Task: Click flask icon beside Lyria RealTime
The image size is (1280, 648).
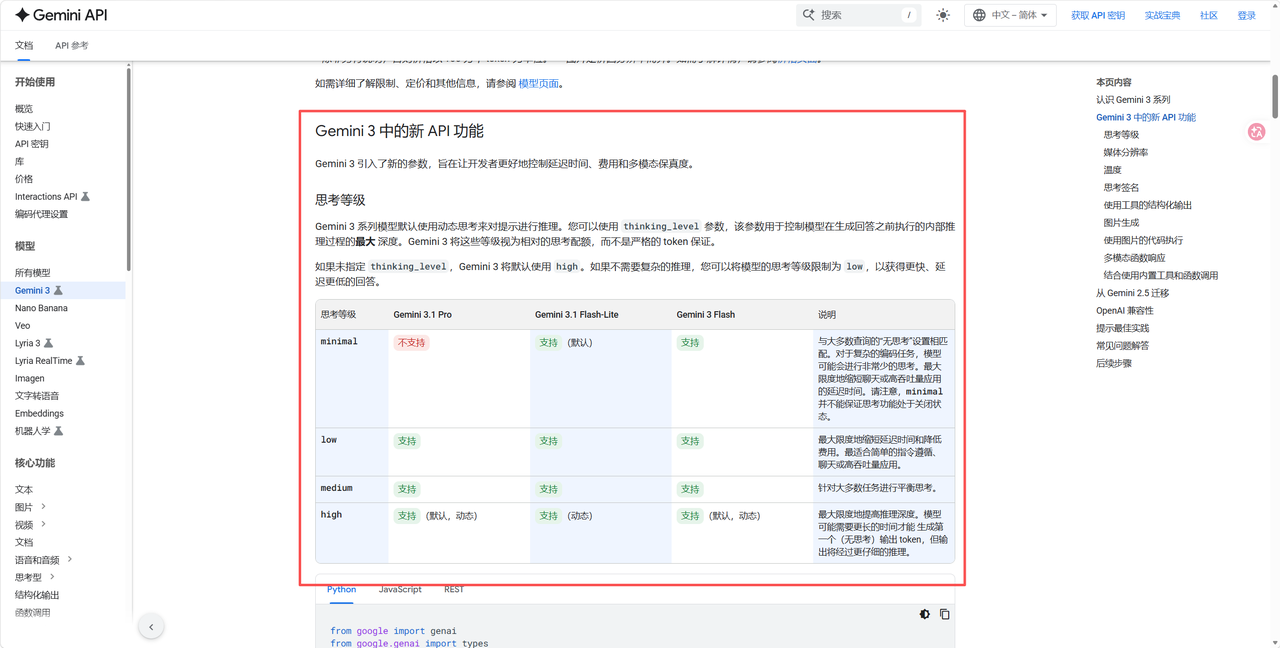Action: click(80, 361)
